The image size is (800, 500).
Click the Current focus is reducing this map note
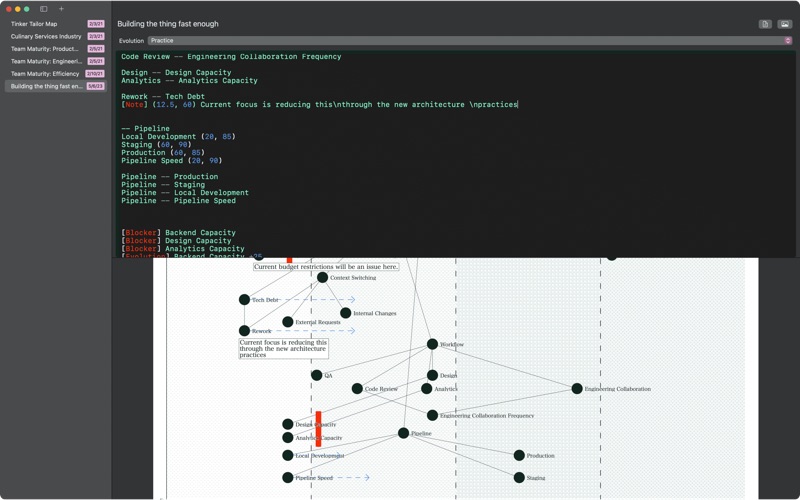click(x=283, y=348)
